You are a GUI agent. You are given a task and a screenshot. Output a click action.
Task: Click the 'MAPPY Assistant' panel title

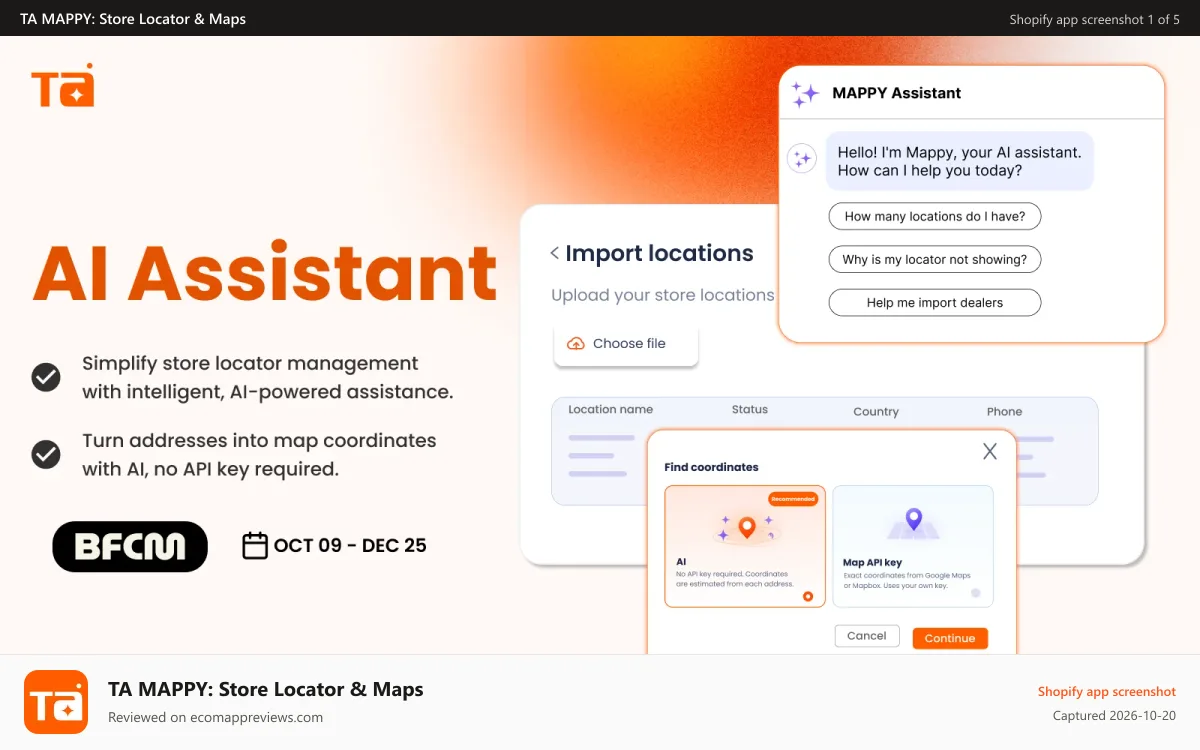pos(897,93)
